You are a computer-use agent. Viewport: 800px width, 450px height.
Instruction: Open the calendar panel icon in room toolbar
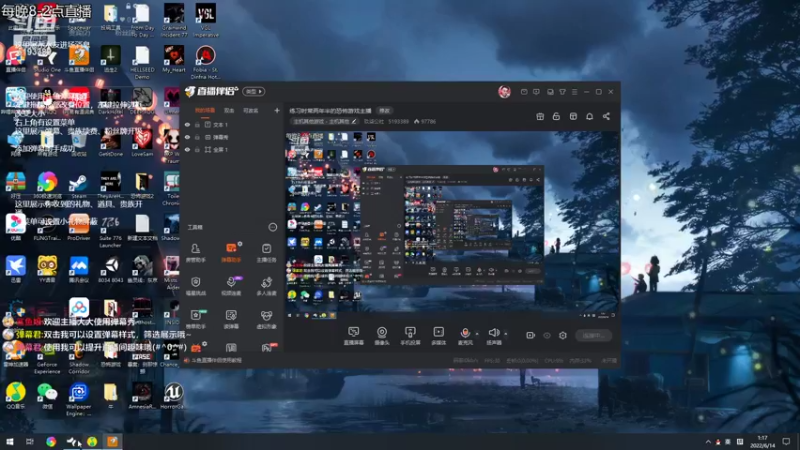[x=573, y=116]
